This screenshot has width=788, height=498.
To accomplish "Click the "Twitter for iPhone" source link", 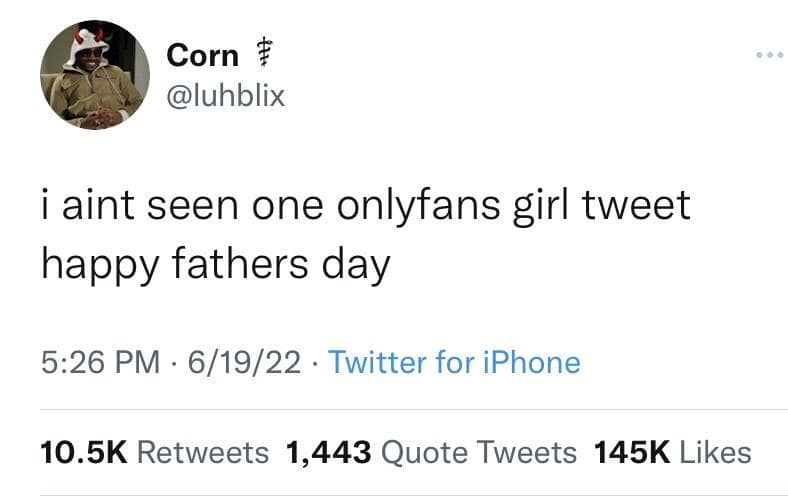I will click(453, 362).
